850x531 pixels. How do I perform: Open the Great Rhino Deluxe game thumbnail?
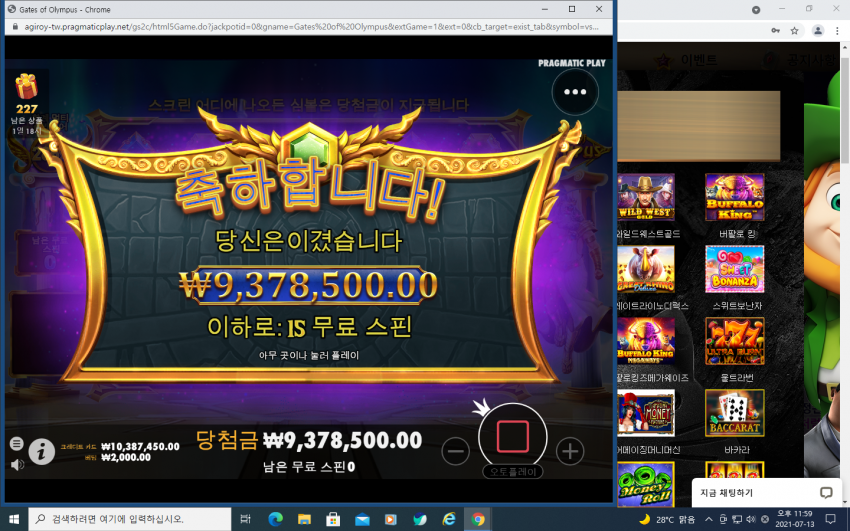click(646, 269)
